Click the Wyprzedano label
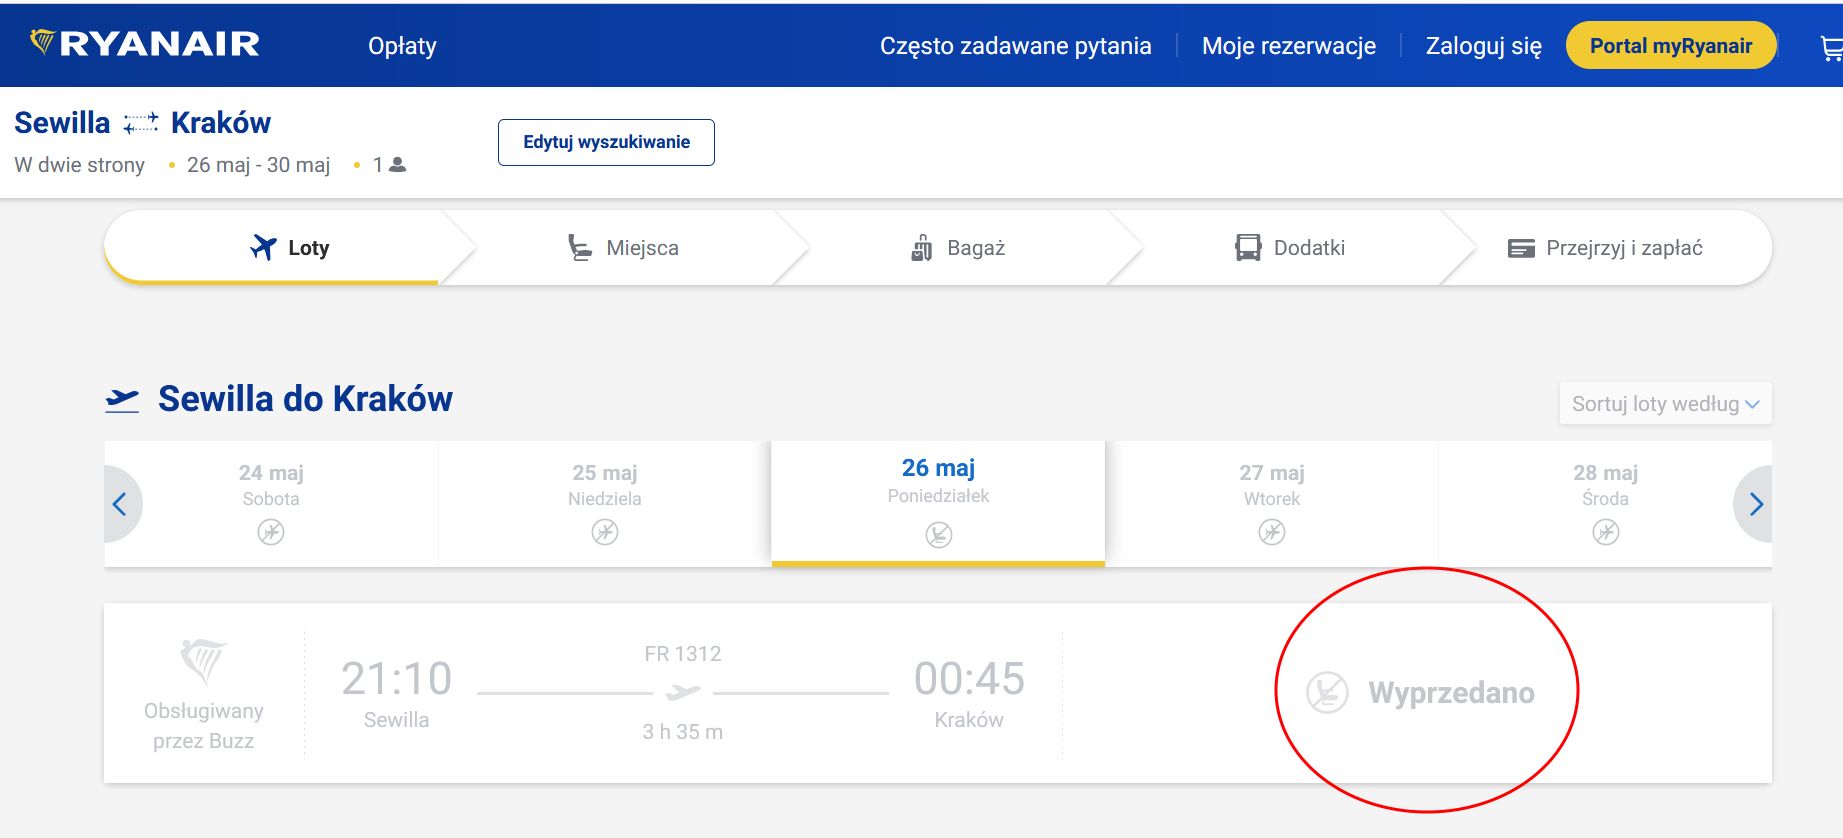Image resolution: width=1843 pixels, height=838 pixels. point(1451,692)
